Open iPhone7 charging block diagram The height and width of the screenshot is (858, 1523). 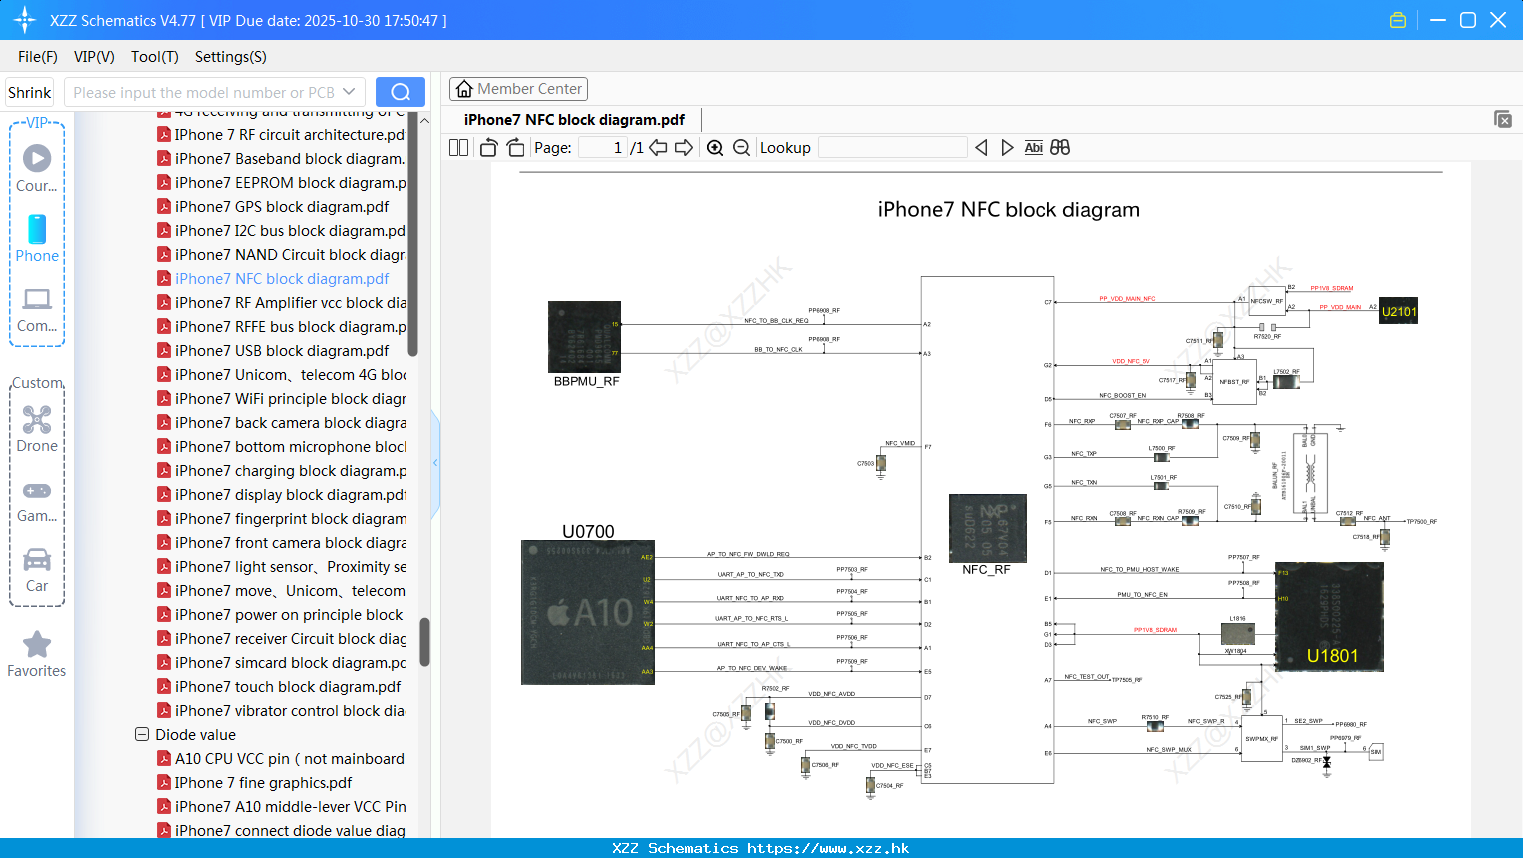tap(281, 471)
